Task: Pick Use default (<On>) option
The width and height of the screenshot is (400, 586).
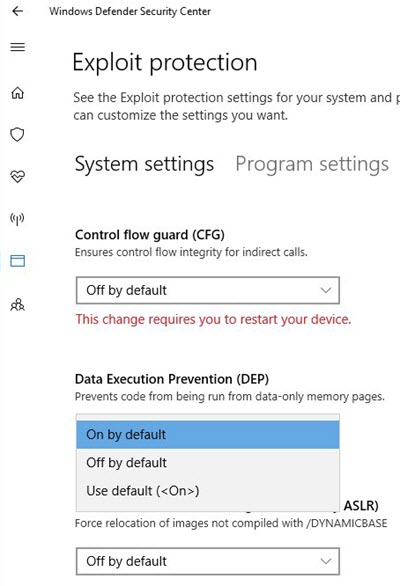Action: (x=208, y=491)
